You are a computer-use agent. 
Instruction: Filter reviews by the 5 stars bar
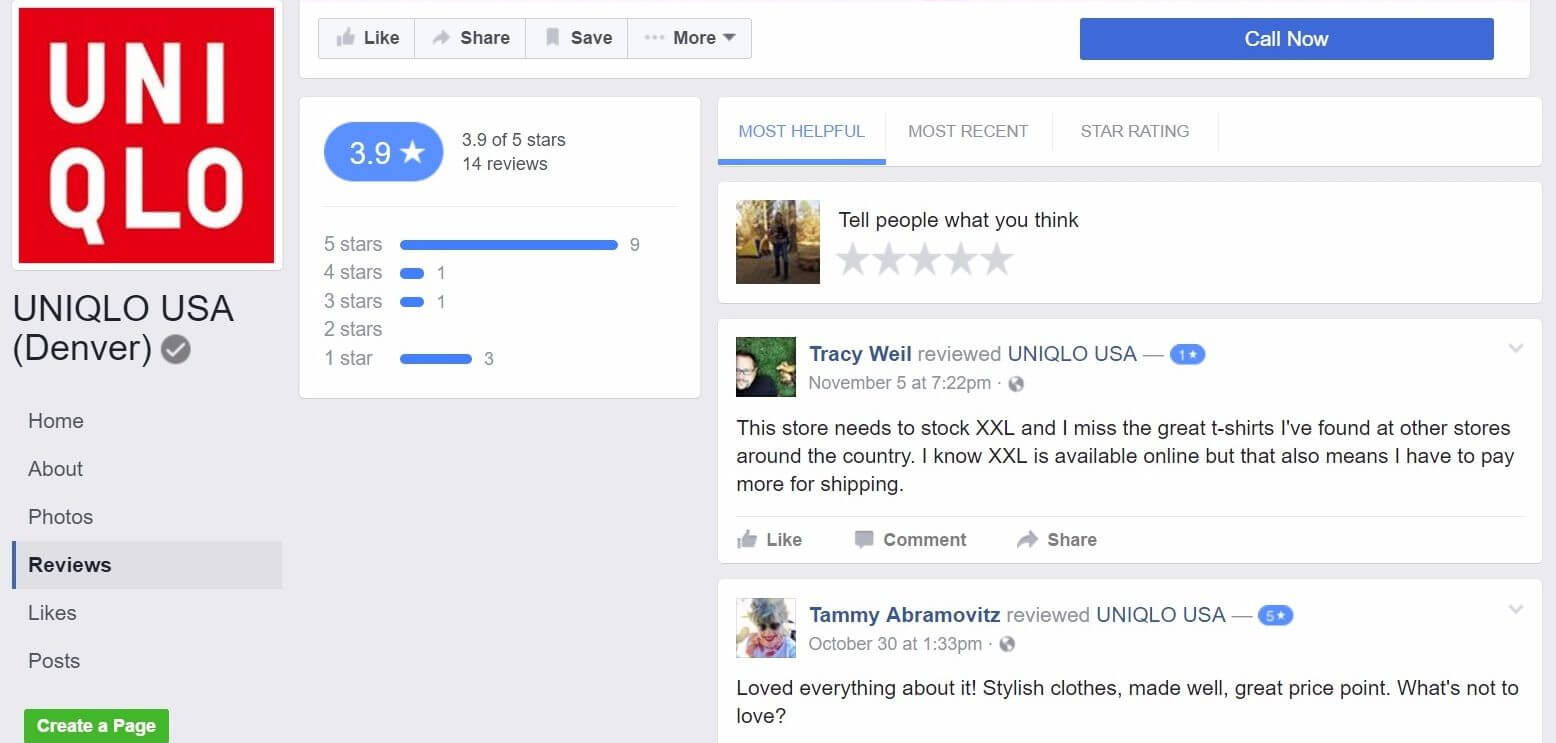[x=508, y=245]
